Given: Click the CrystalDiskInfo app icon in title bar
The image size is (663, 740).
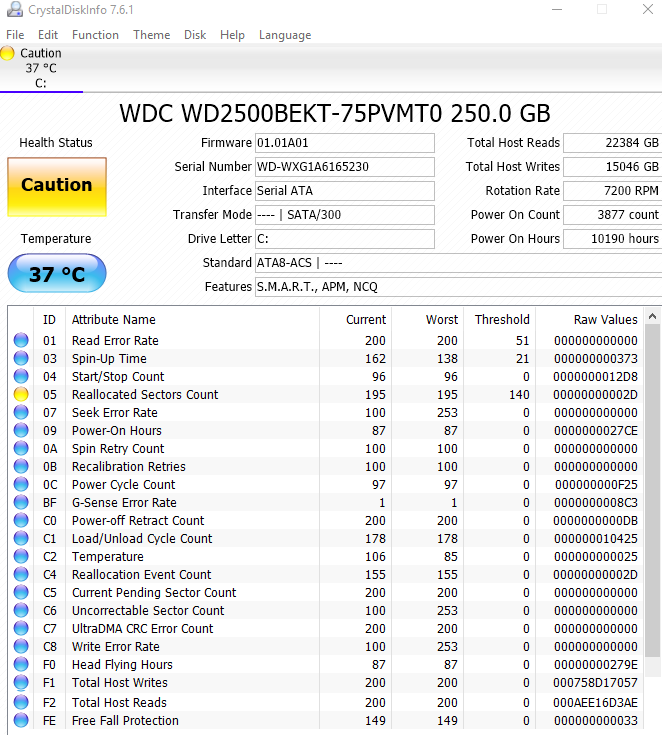Looking at the screenshot, I should tap(14, 9).
